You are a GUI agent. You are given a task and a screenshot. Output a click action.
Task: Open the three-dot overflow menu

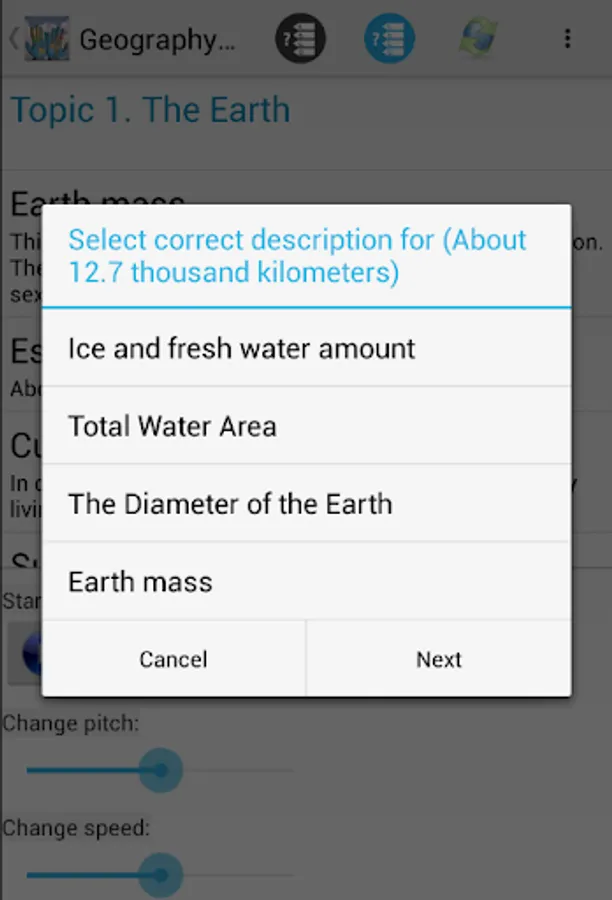tap(567, 38)
